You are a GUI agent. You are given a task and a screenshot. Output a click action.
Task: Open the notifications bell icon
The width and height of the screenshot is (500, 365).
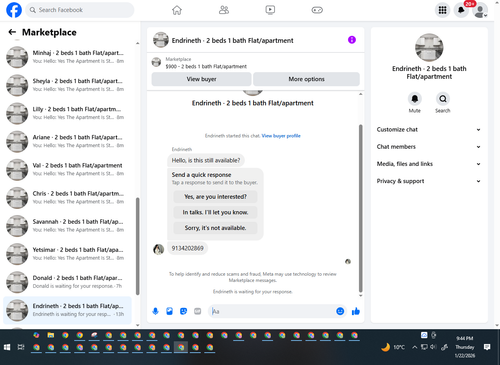click(x=461, y=10)
